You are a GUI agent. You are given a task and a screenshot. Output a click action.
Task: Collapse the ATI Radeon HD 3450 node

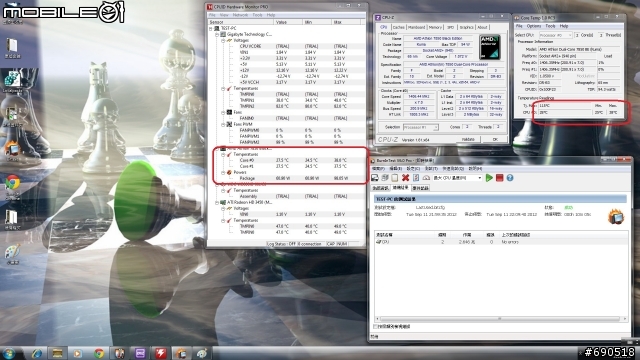tap(217, 202)
